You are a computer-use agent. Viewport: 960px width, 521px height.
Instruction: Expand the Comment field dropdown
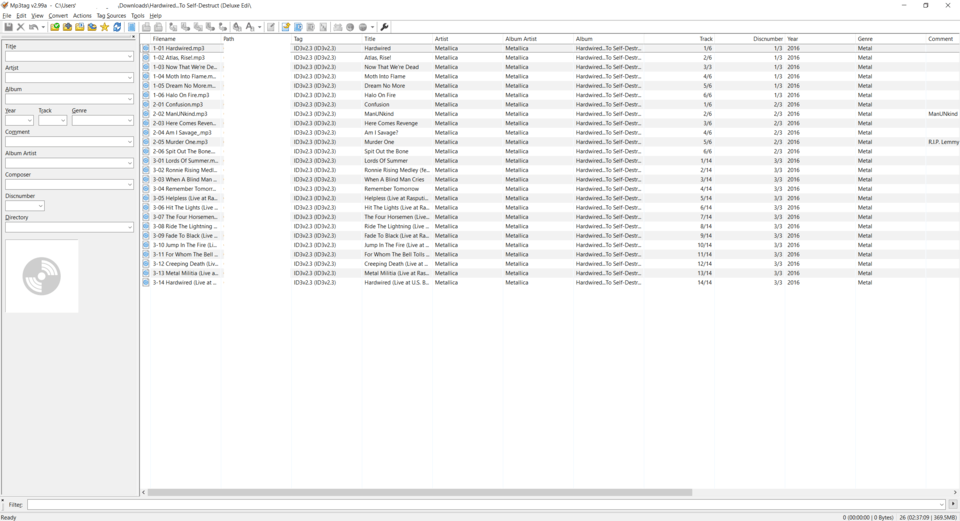coord(130,142)
